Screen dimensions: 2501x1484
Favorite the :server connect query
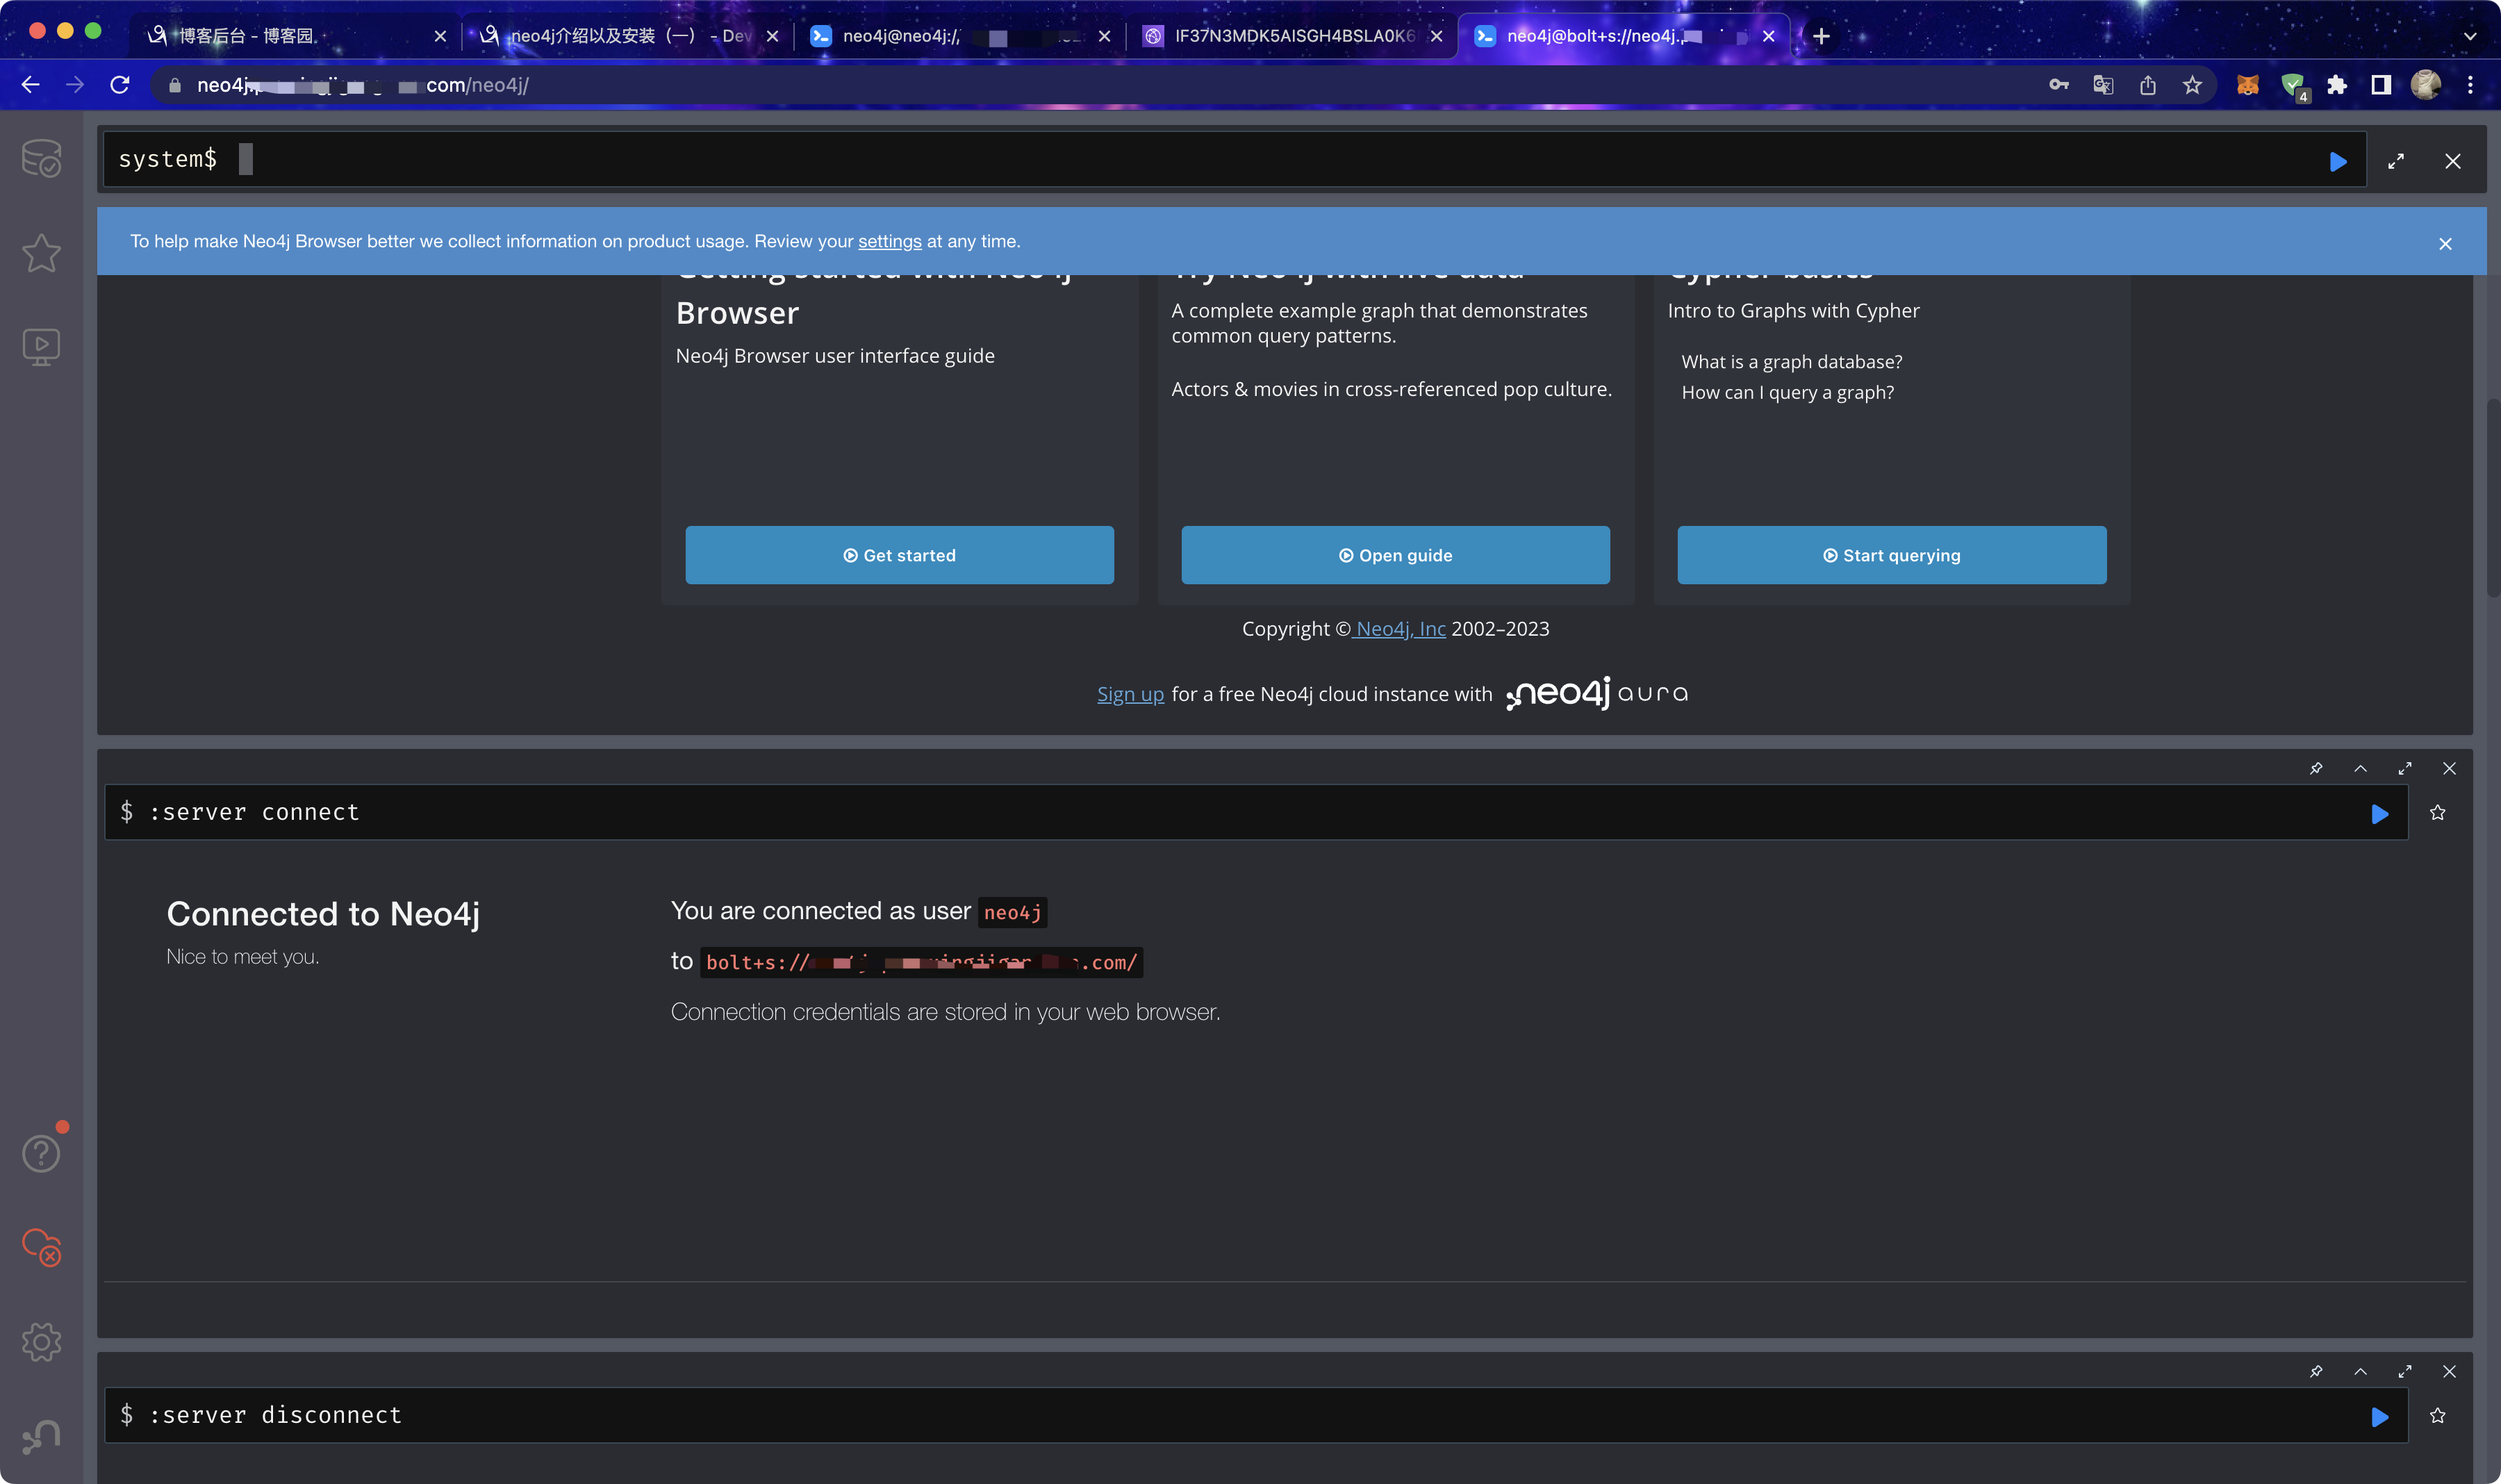[2437, 813]
